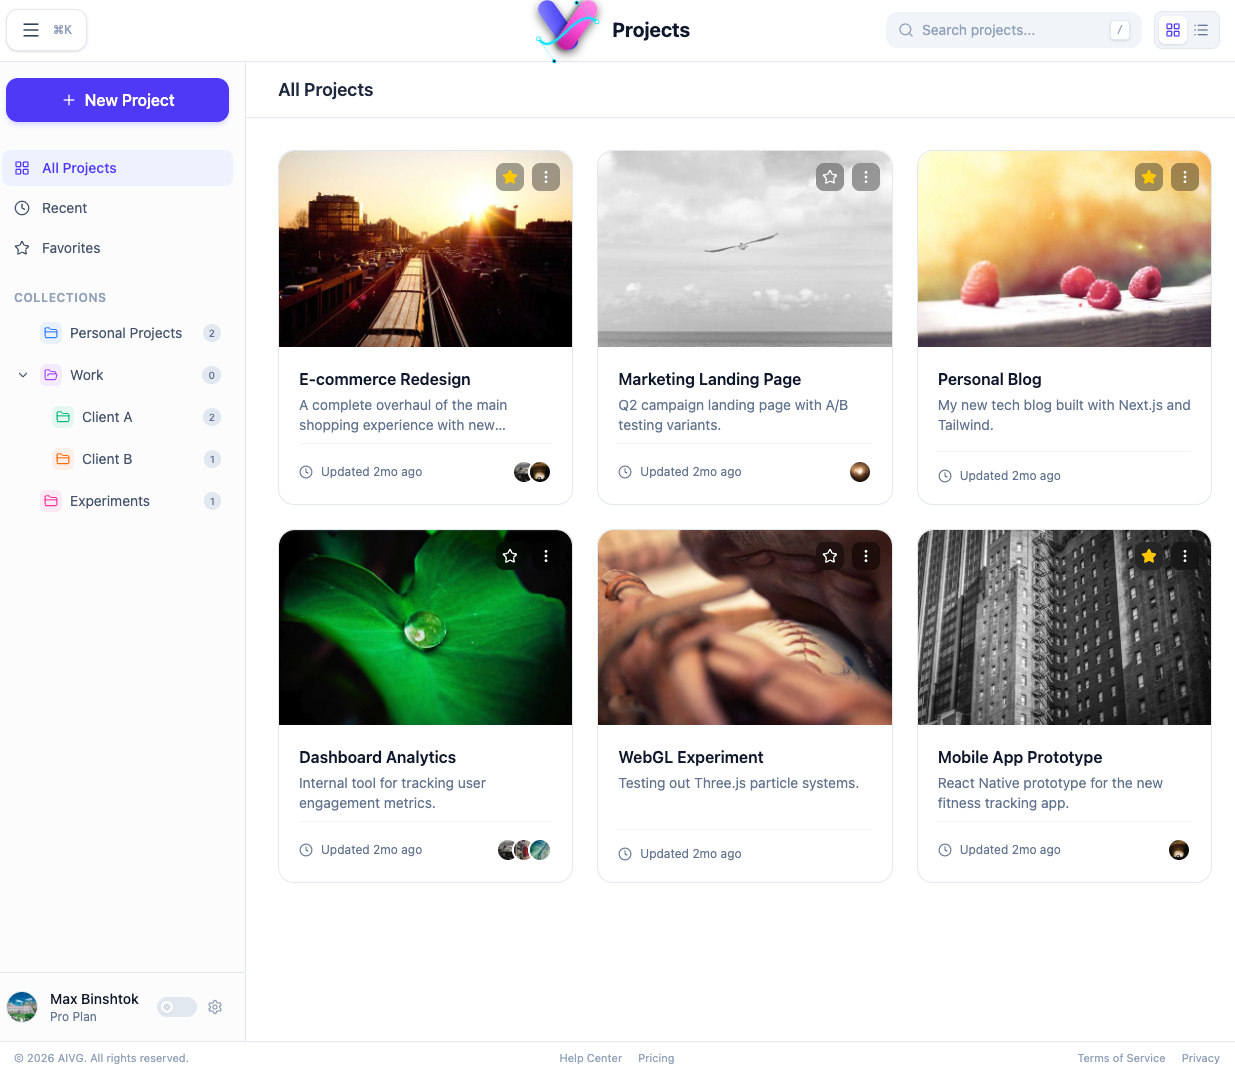Favorite Marketing Landing Page with star
The height and width of the screenshot is (1068, 1235).
tap(830, 177)
